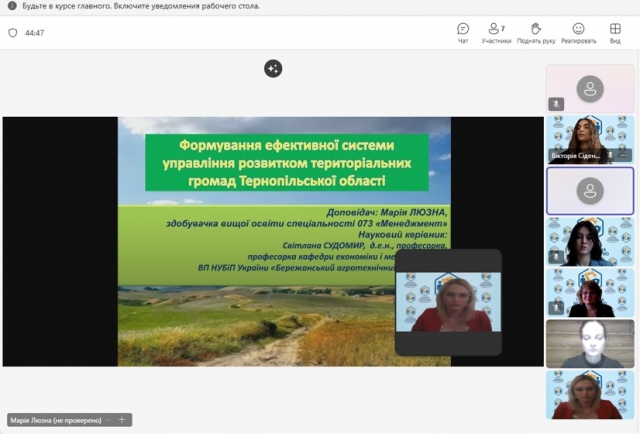Viewport: 640px width, 434px height.
Task: Open the Чат panel
Action: coord(463,32)
